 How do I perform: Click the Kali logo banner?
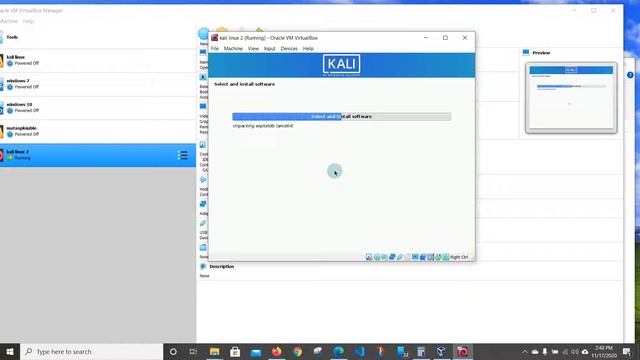[x=342, y=65]
